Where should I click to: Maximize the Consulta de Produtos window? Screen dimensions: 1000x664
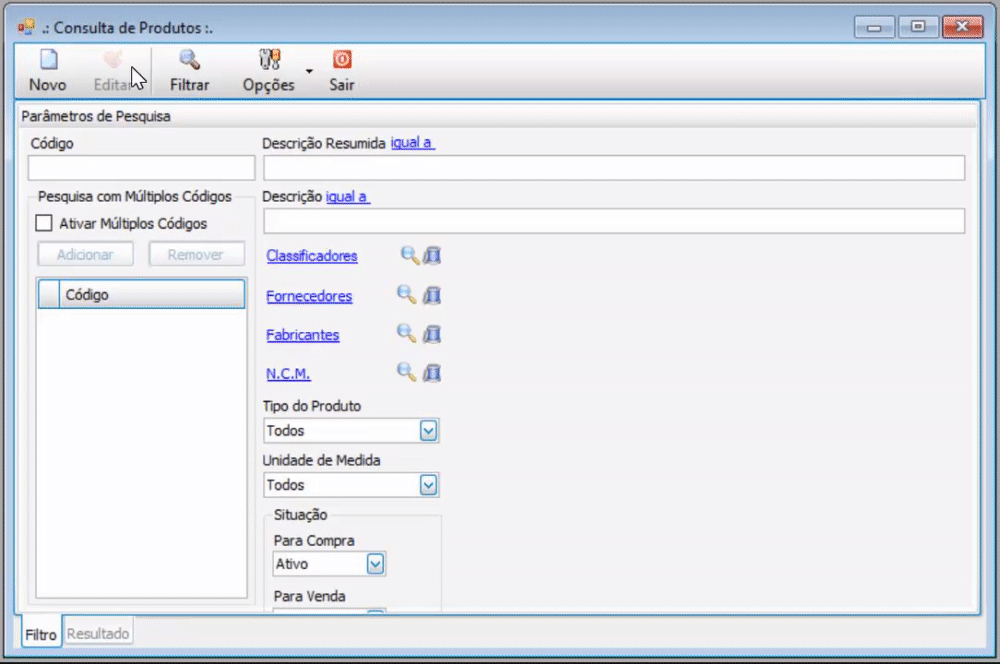click(918, 27)
